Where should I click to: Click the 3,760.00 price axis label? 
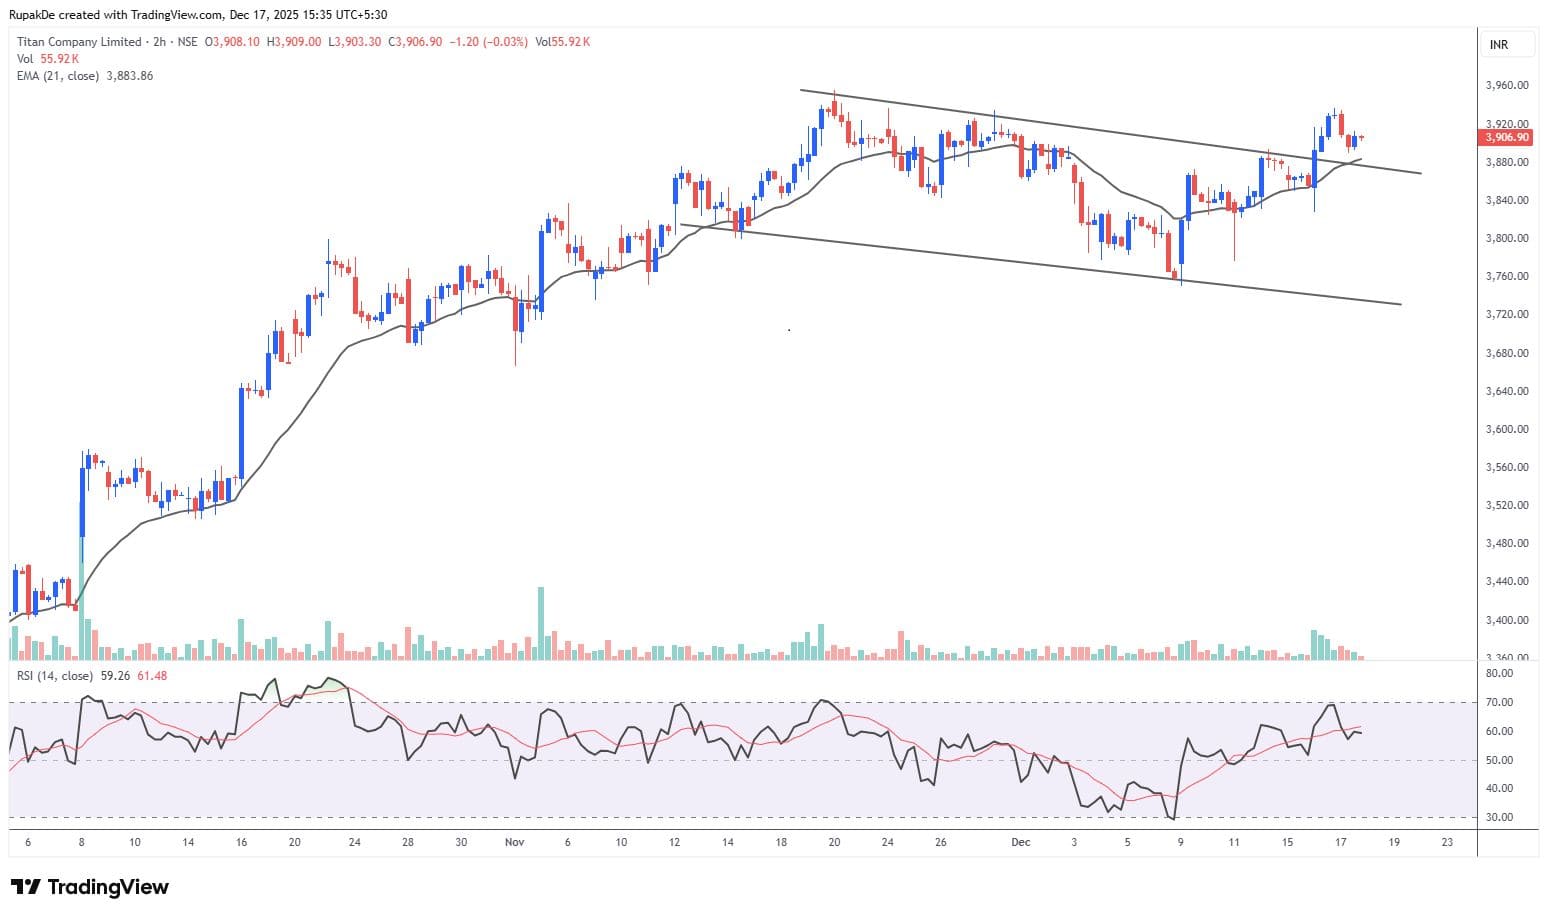[x=1506, y=276]
